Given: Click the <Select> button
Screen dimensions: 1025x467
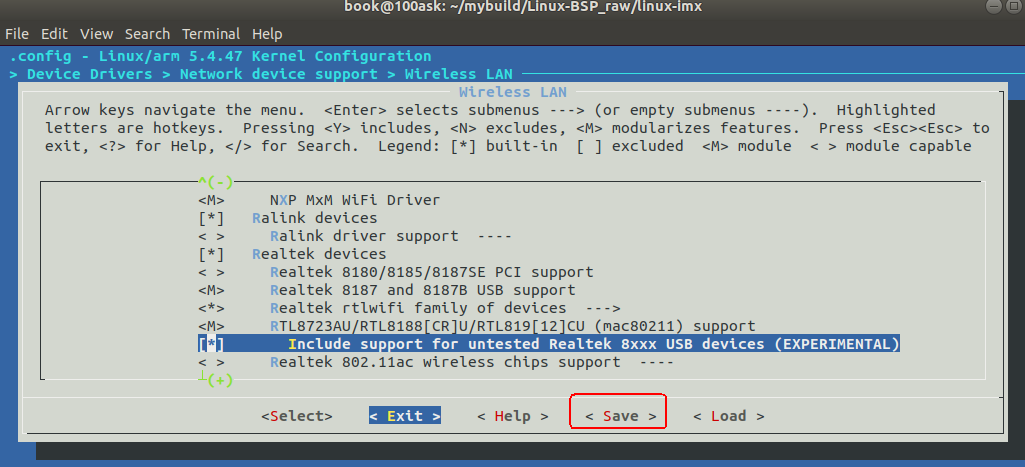Looking at the screenshot, I should point(297,416).
